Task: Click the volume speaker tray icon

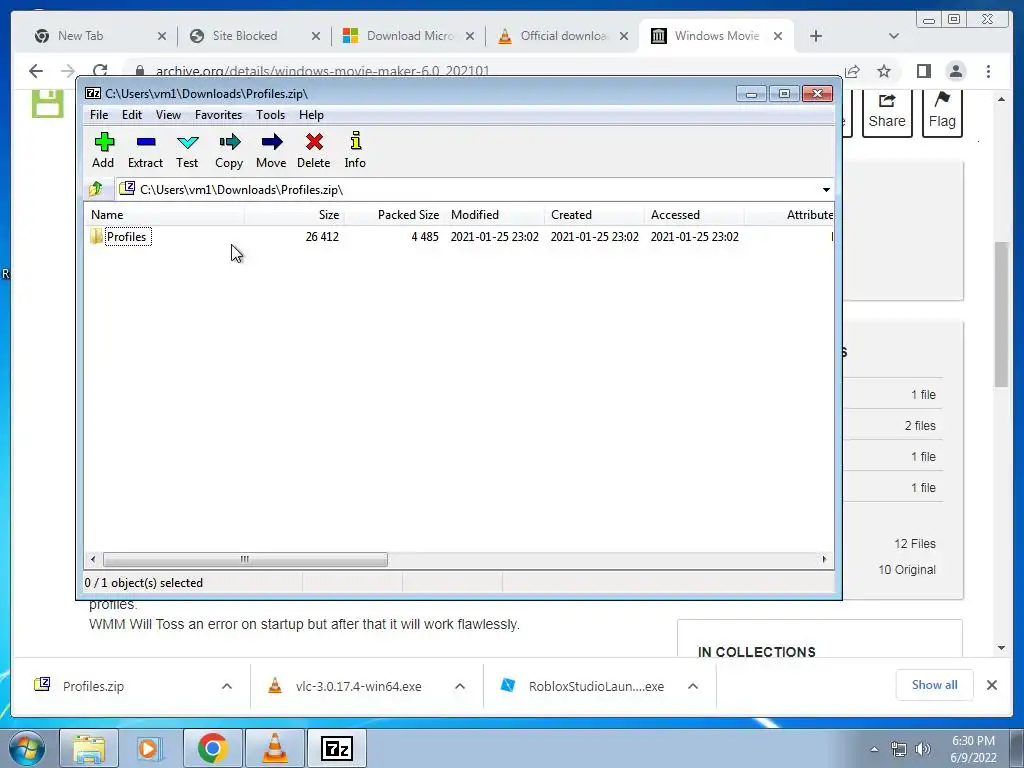Action: click(923, 749)
